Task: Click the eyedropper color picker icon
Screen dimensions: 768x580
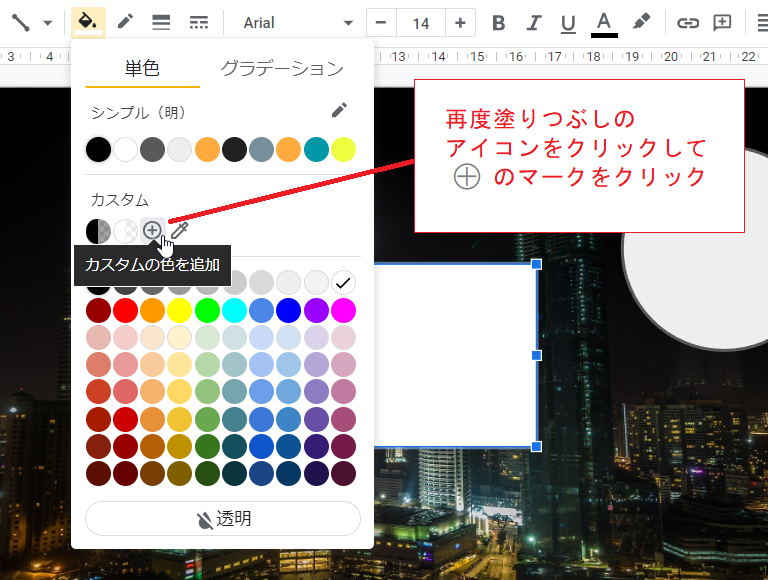Action: [x=179, y=230]
